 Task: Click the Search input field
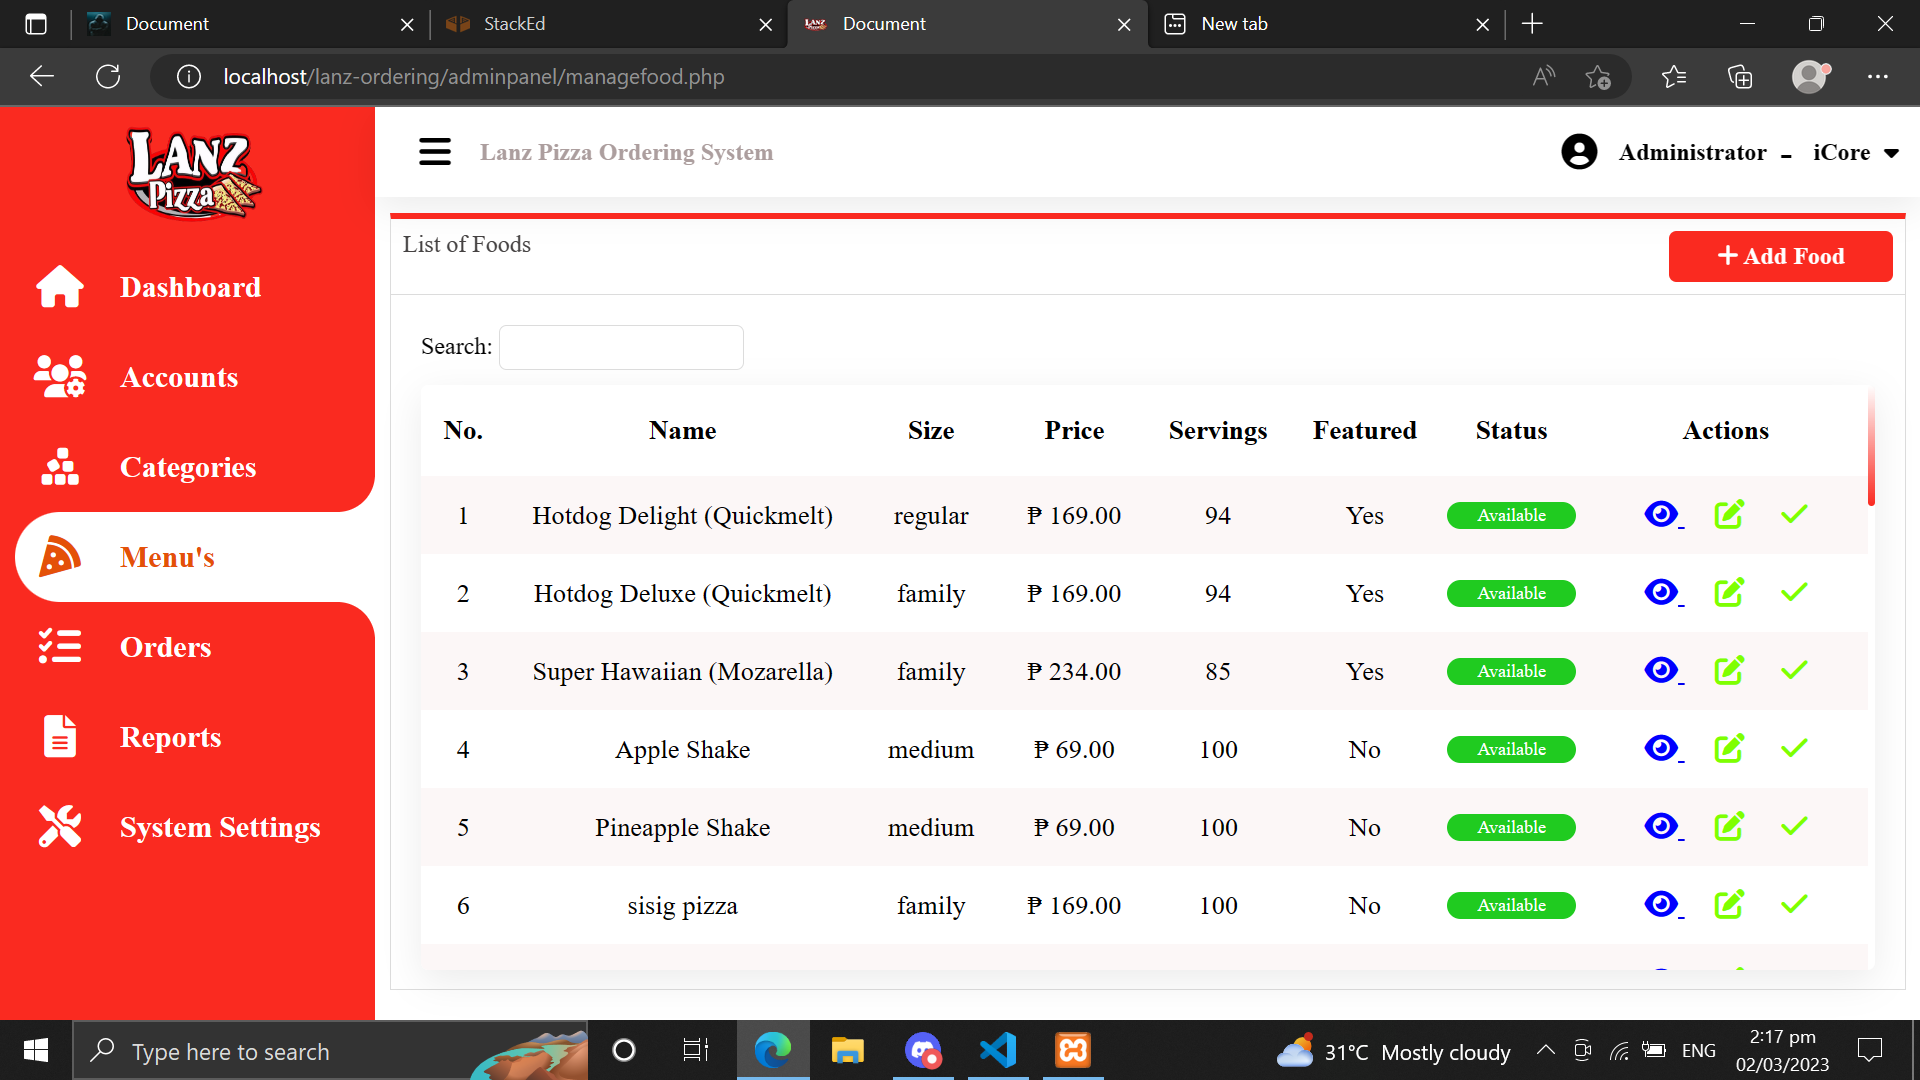(621, 347)
